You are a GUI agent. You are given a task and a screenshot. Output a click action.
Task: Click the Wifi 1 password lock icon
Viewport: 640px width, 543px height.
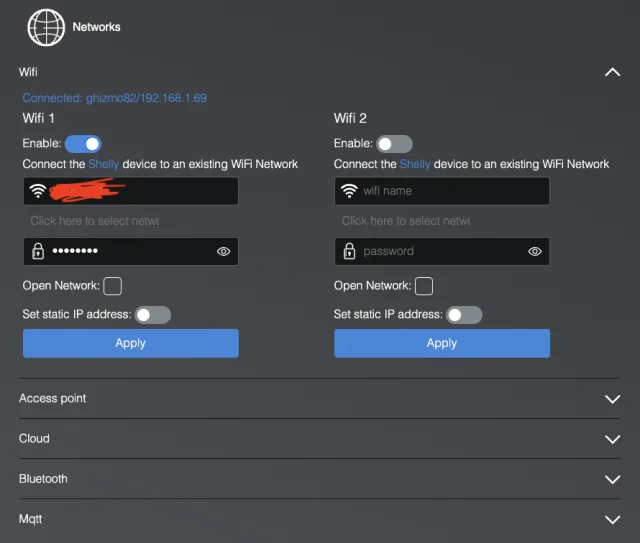pyautogui.click(x=38, y=251)
